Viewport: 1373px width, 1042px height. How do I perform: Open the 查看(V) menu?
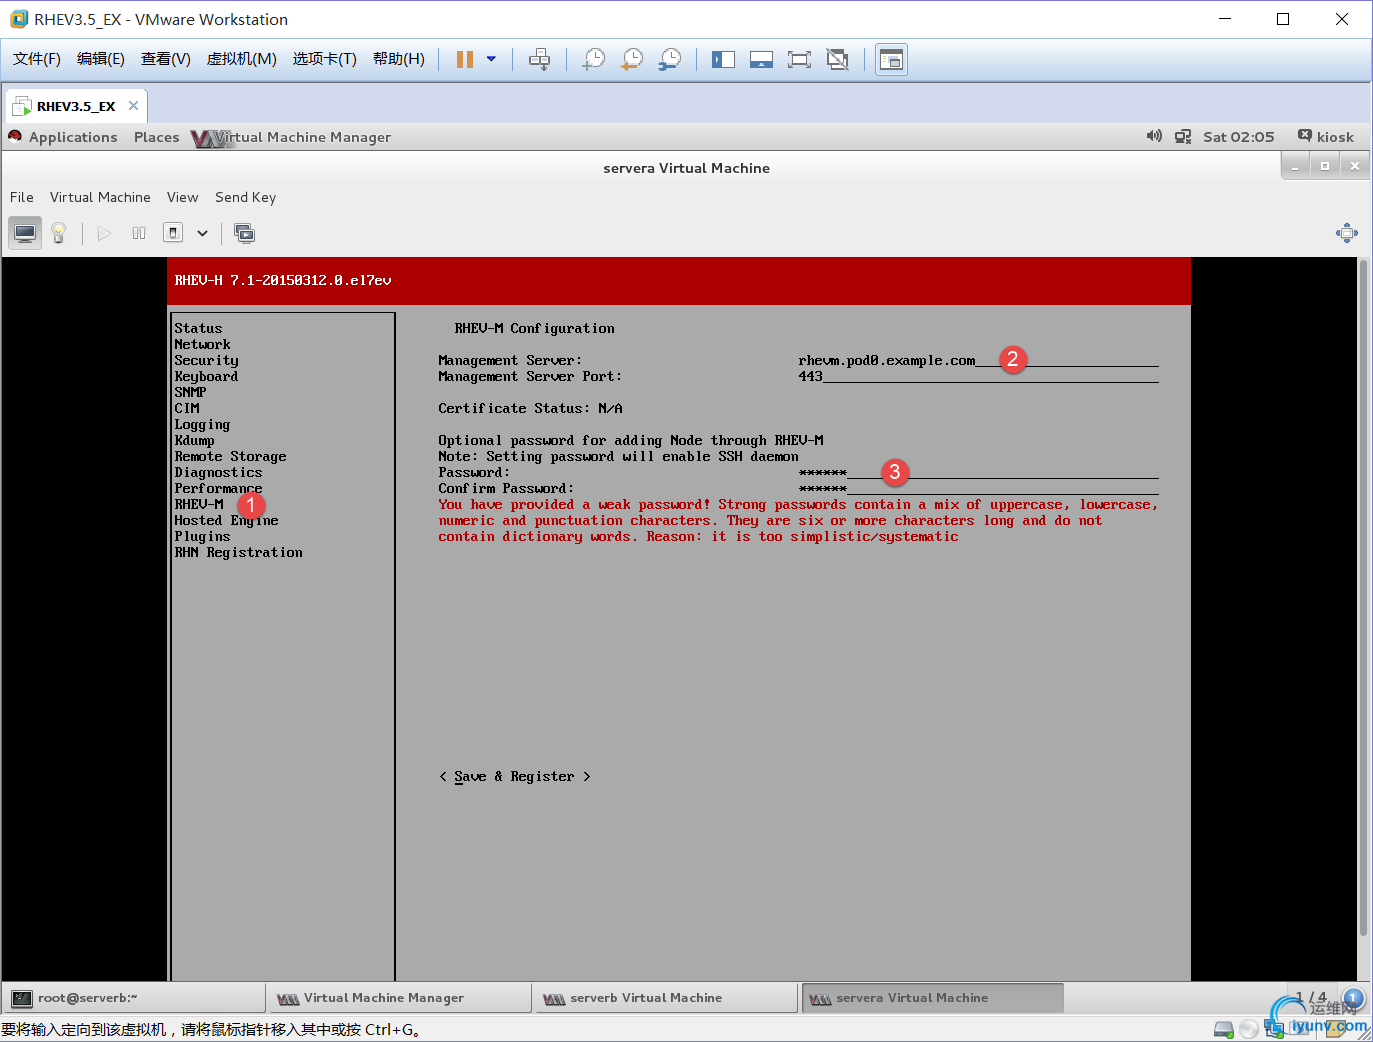[166, 59]
